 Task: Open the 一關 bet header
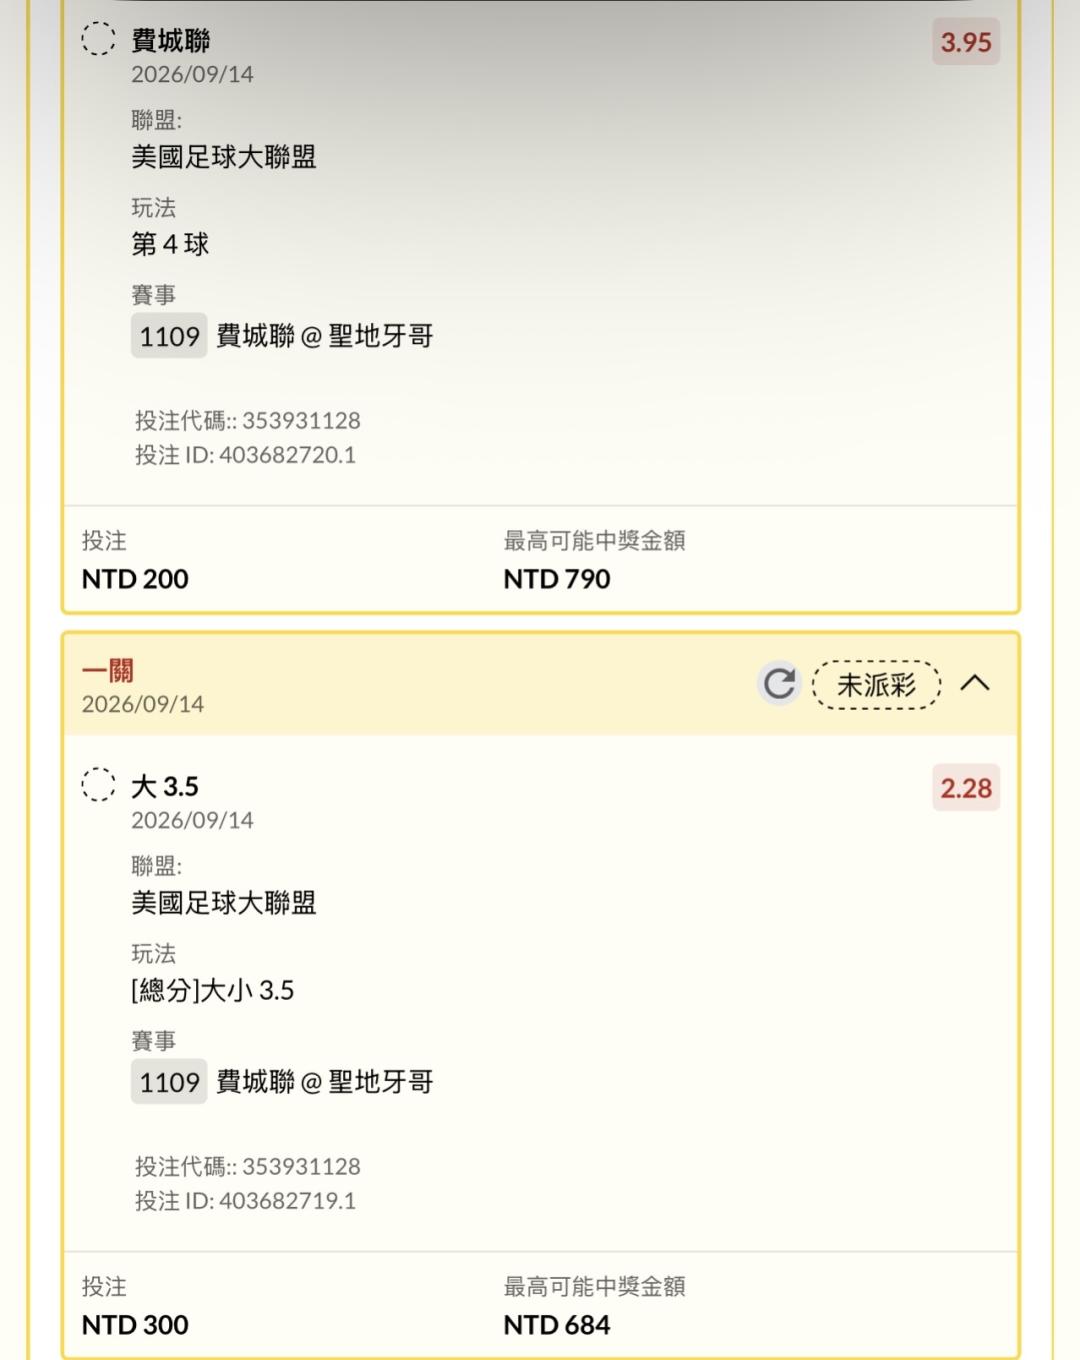tap(540, 685)
